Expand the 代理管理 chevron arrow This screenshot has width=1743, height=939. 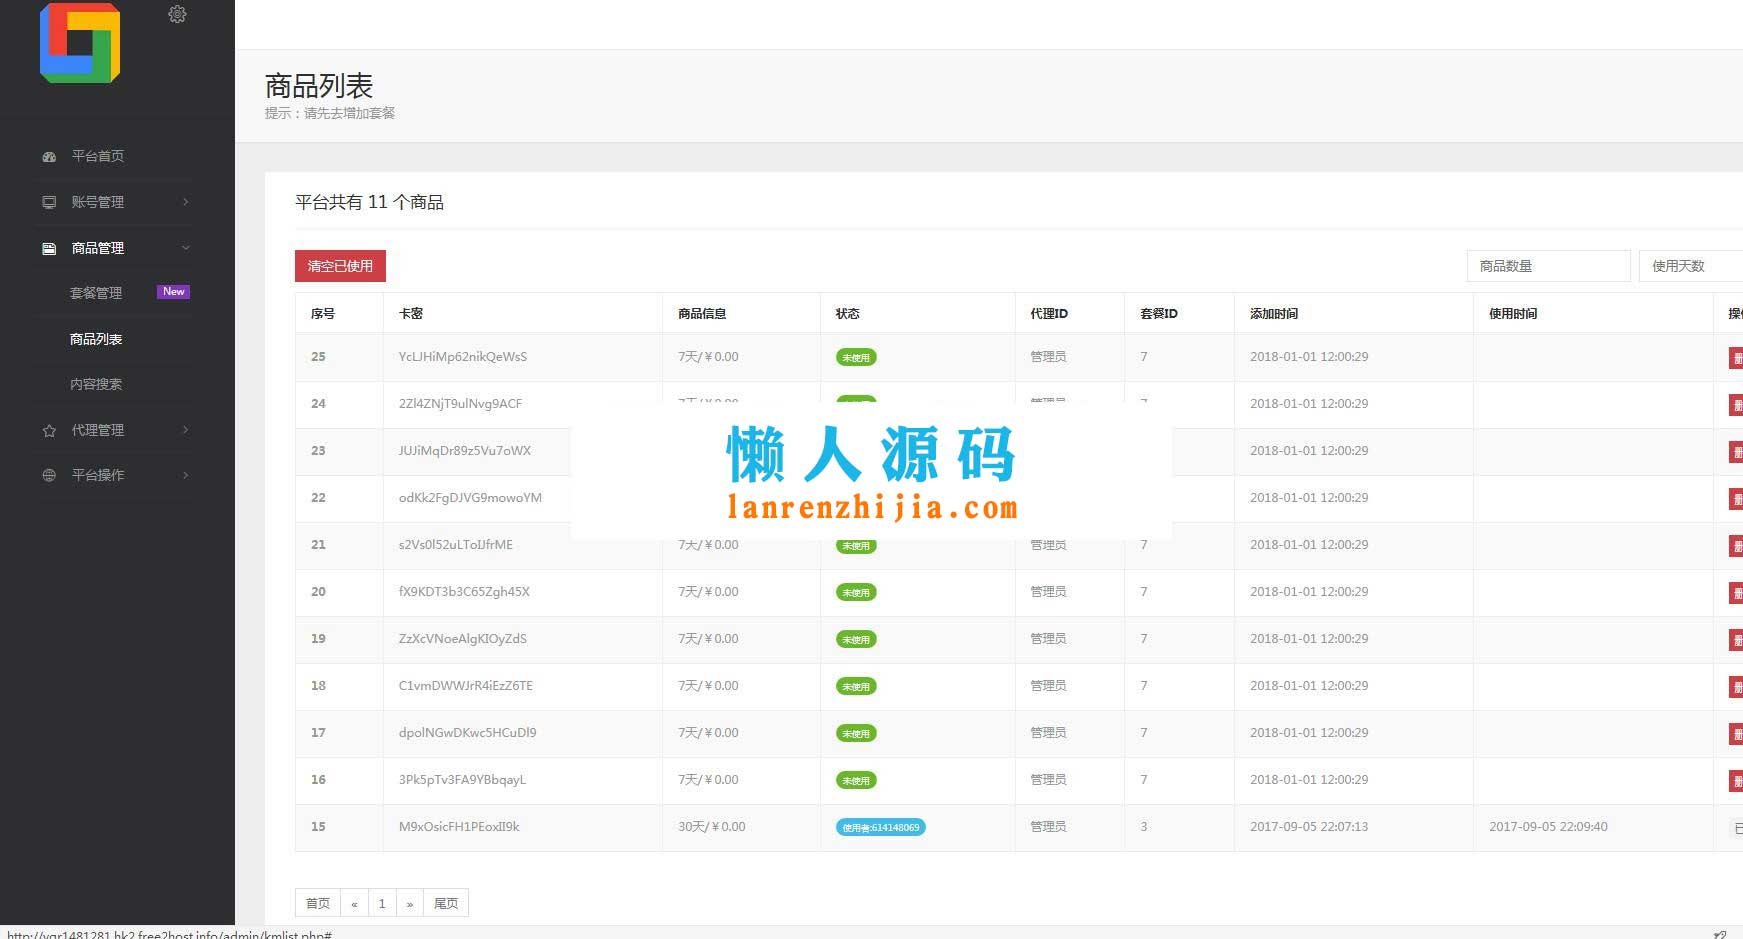click(x=185, y=430)
